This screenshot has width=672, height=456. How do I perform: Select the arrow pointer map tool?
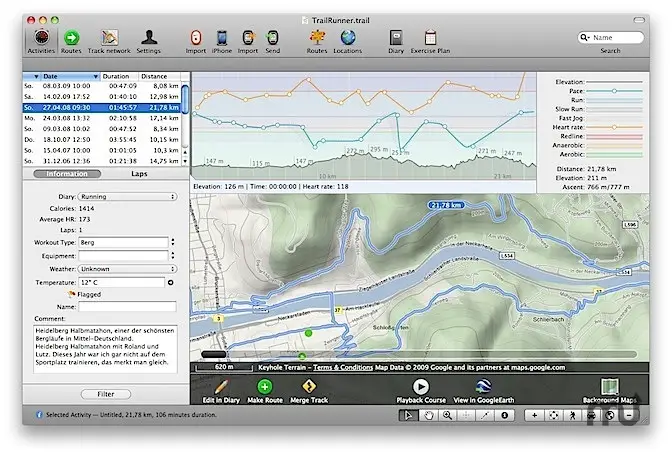408,415
